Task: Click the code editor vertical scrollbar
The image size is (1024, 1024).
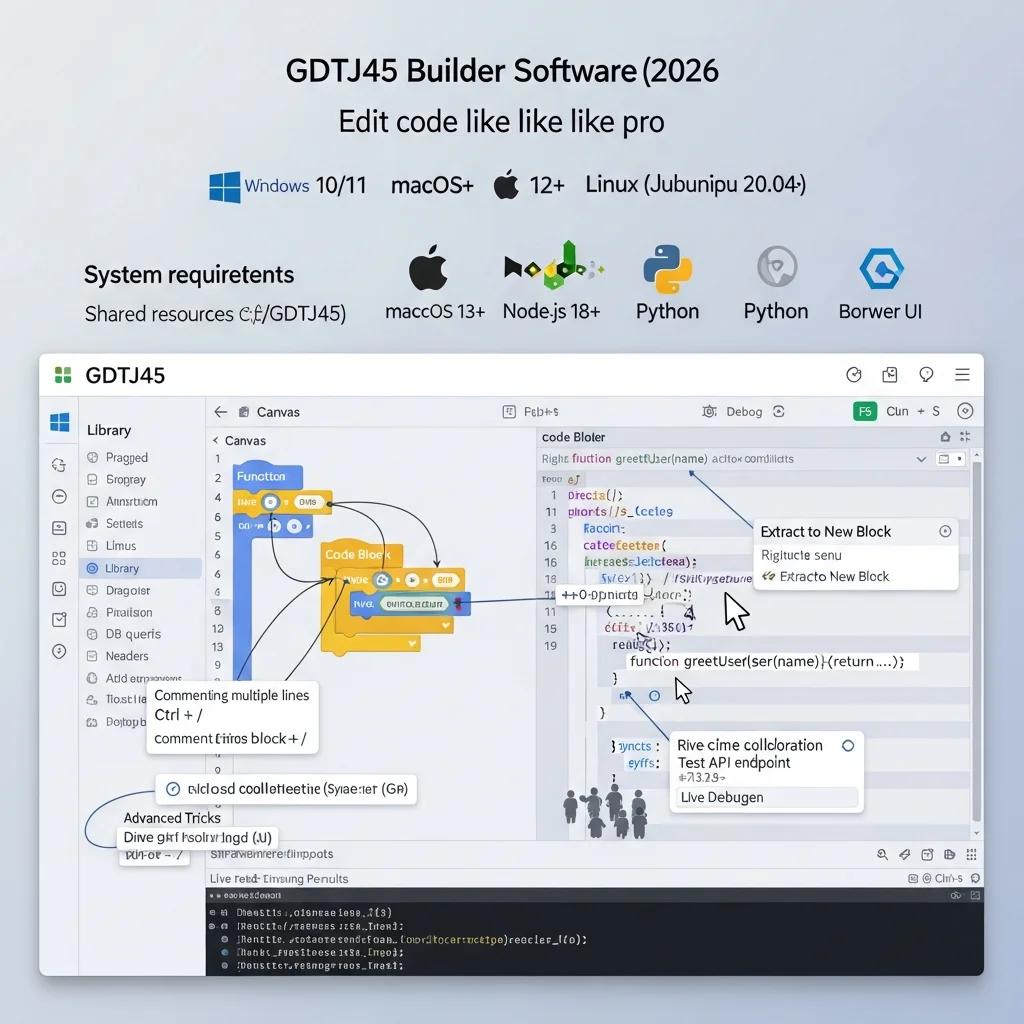Action: click(x=977, y=640)
